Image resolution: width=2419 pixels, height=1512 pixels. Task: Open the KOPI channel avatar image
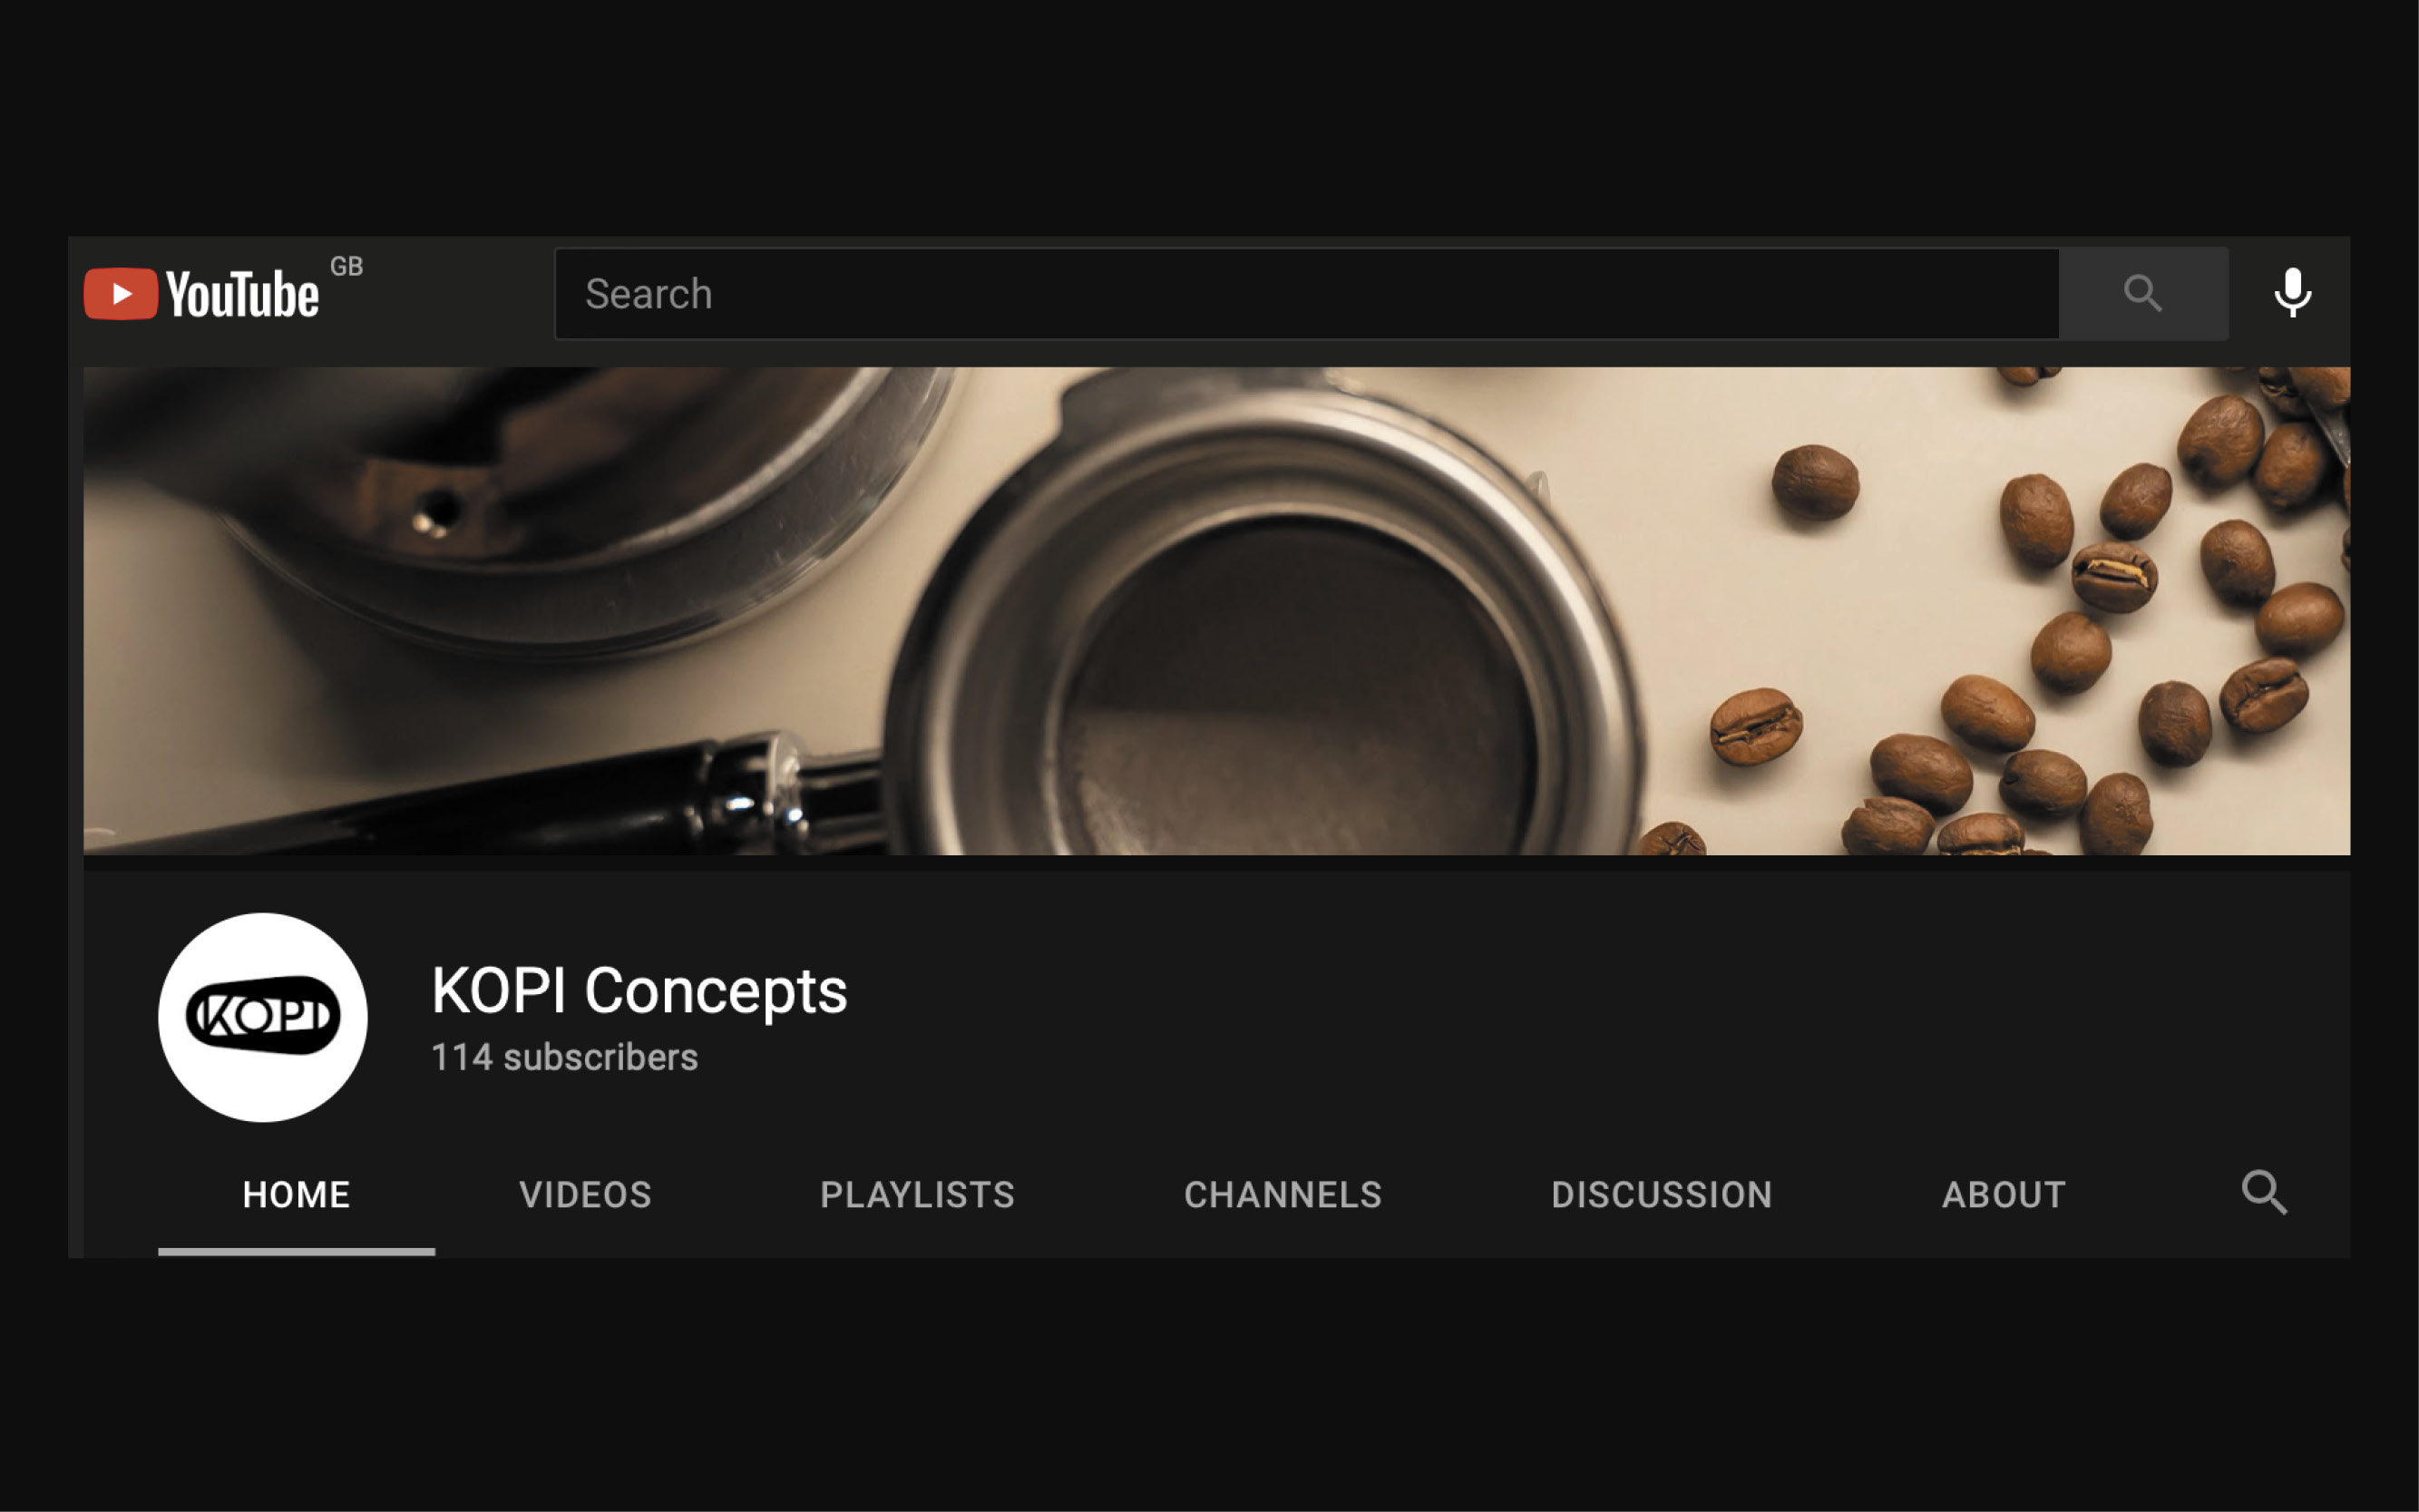pos(263,1017)
